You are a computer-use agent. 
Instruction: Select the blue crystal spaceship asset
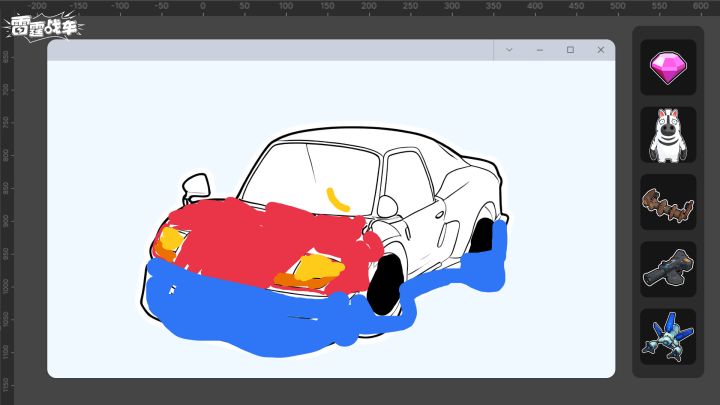pyautogui.click(x=668, y=337)
